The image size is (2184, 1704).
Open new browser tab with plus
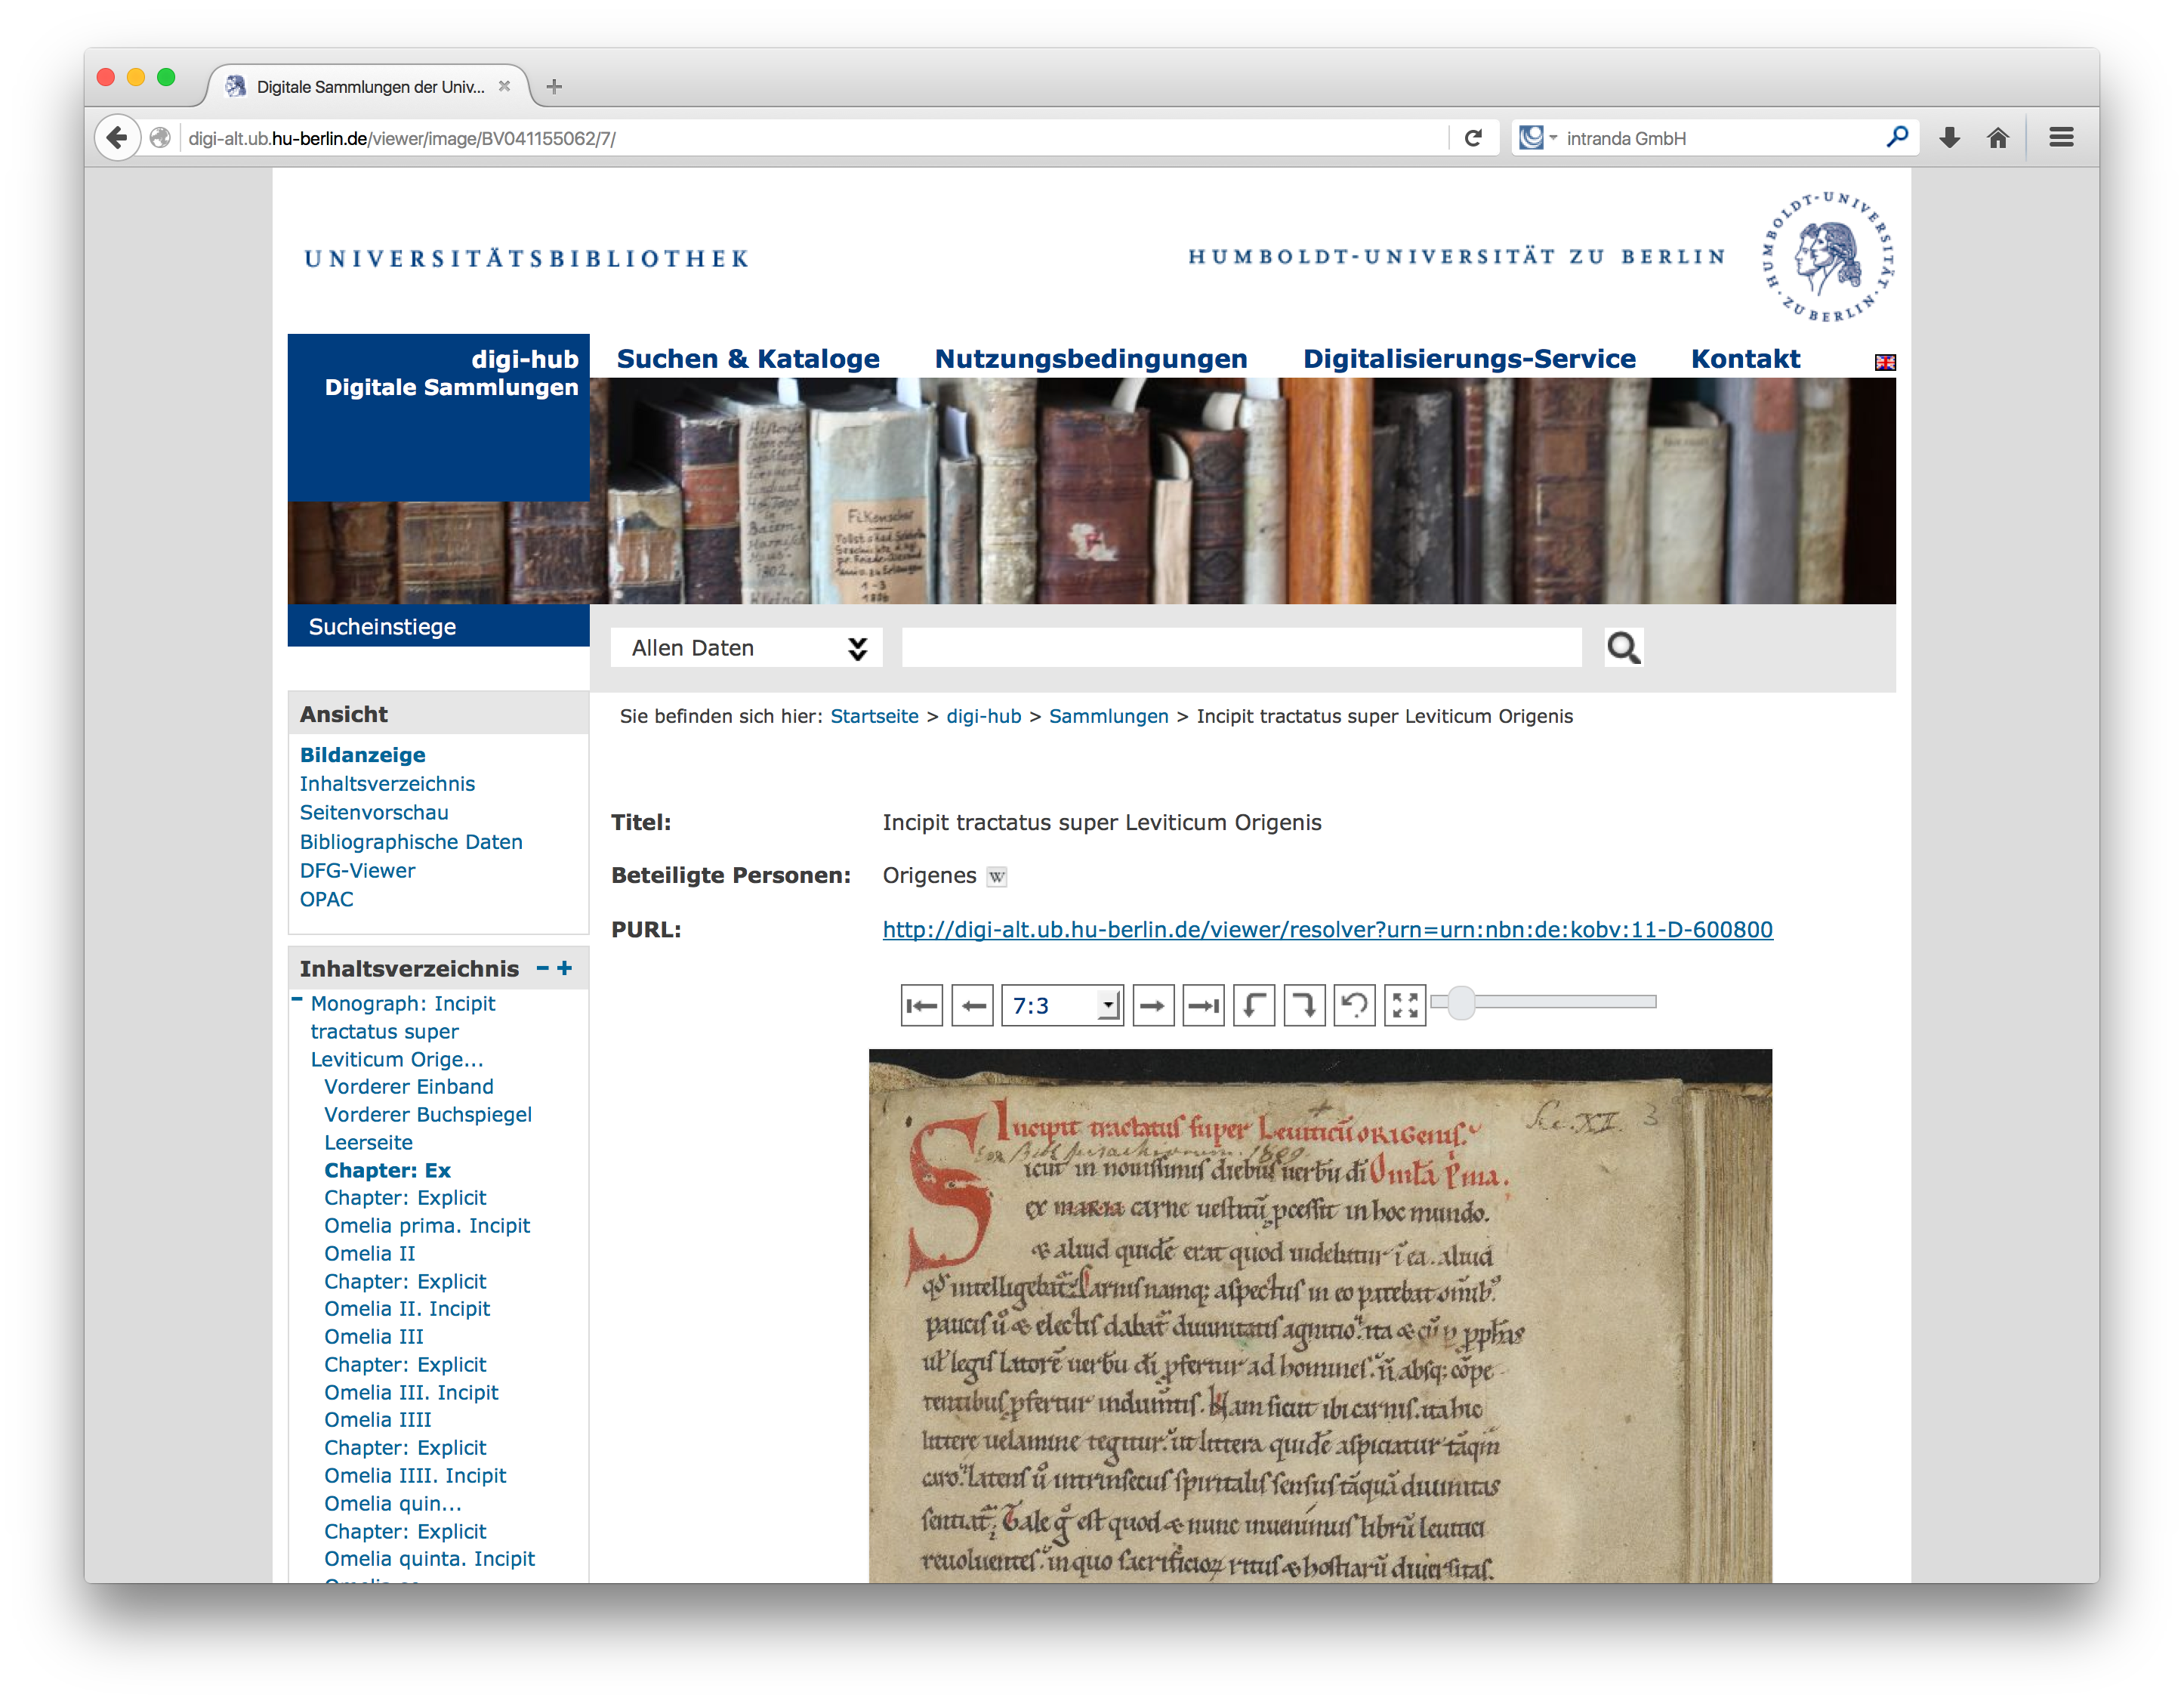coord(554,87)
